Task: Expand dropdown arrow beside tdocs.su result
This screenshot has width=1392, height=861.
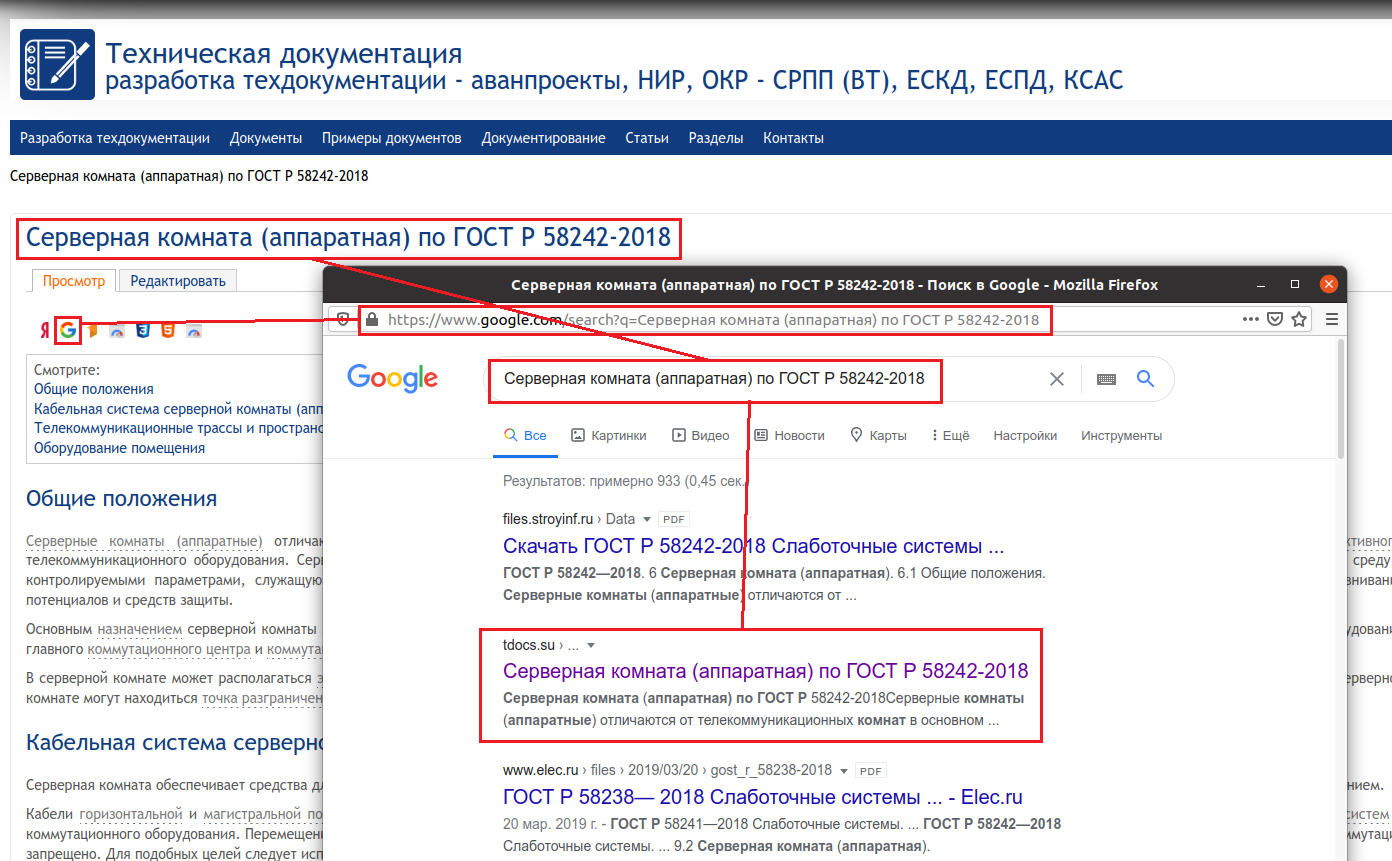Action: tap(591, 645)
